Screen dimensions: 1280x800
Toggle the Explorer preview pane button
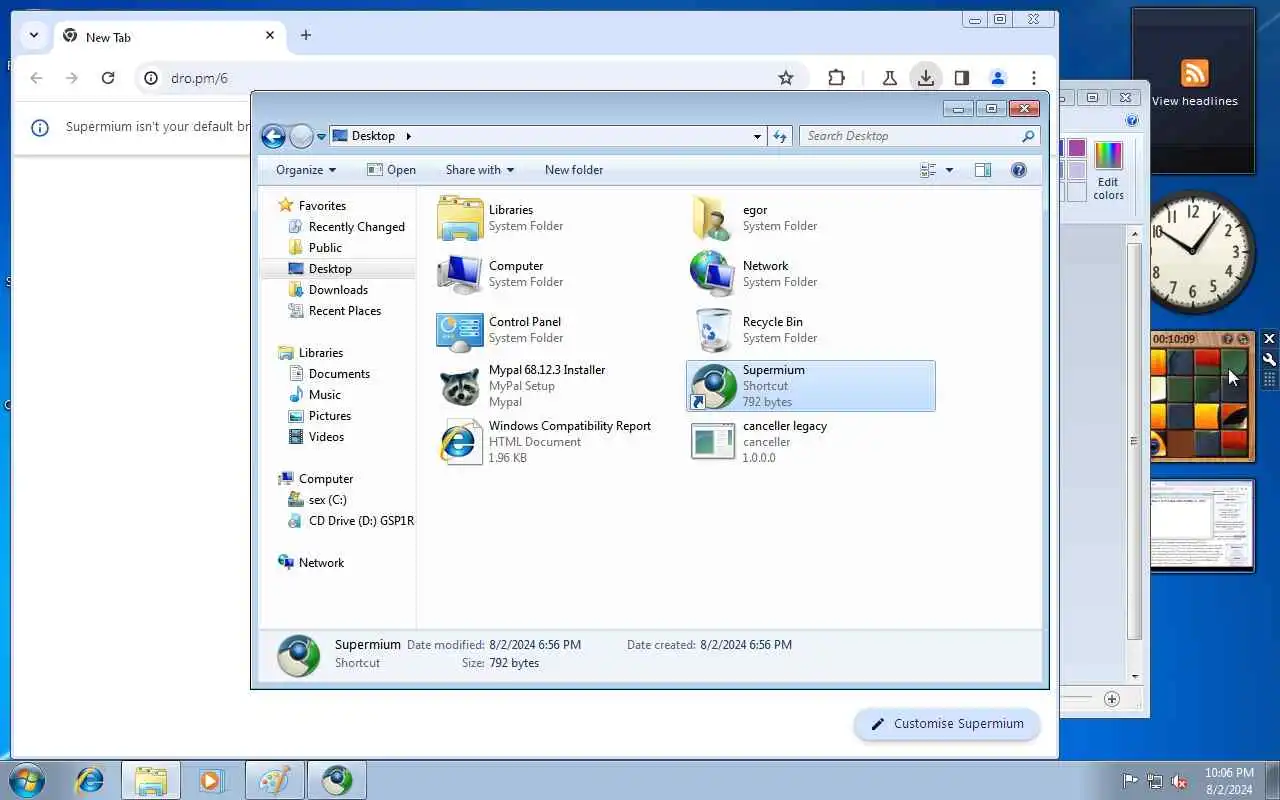(x=983, y=170)
